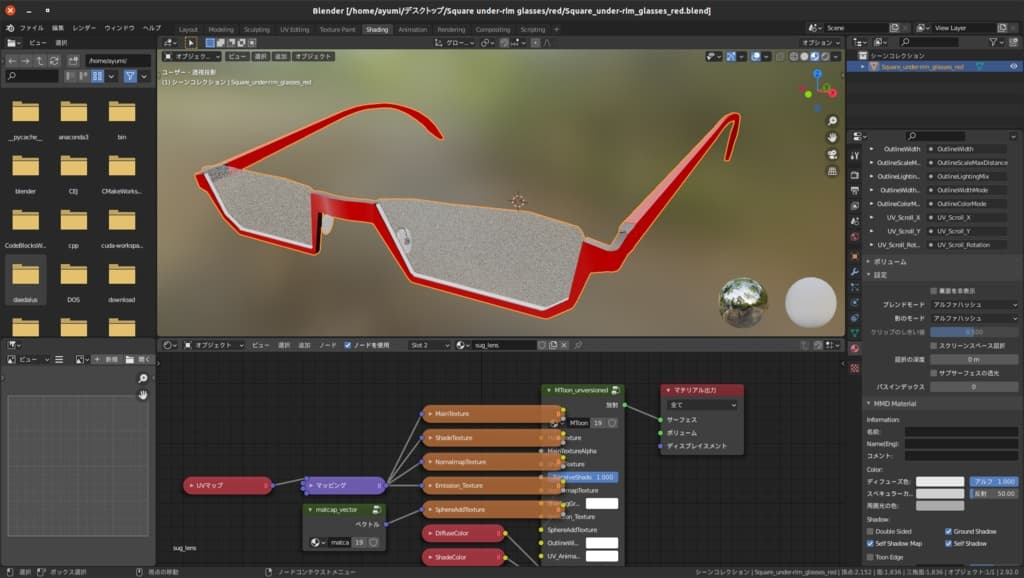Uncheck the Ground Shadow checkbox
1024x578 pixels.
(x=946, y=531)
